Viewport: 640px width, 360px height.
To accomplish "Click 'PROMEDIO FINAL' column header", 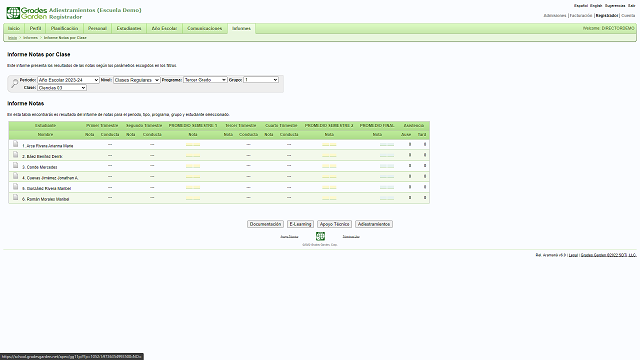I will (377, 125).
